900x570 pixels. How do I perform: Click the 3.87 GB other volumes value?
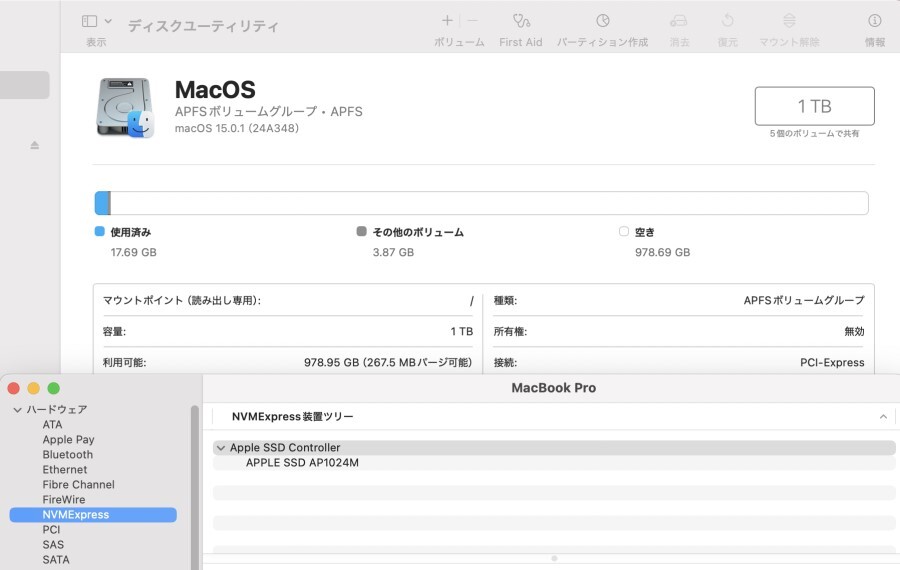pos(393,252)
